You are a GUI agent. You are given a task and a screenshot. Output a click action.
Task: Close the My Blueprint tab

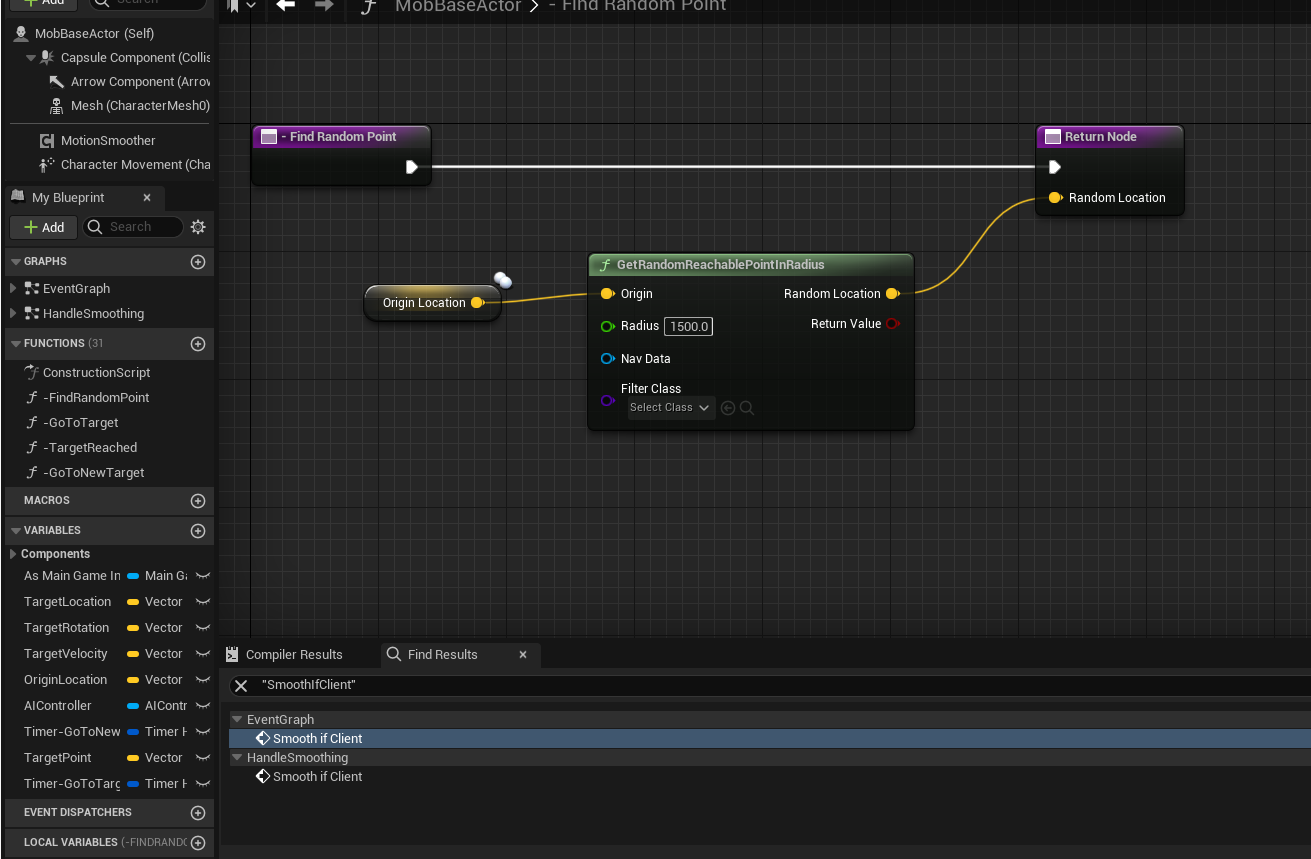point(147,197)
